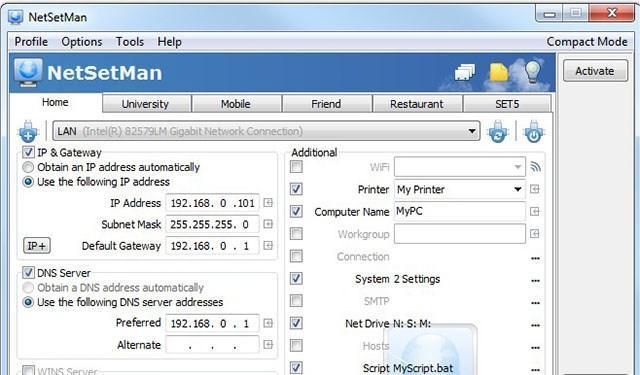Open the My Printer dropdown
Screen dimensions: 640x375
click(460, 189)
